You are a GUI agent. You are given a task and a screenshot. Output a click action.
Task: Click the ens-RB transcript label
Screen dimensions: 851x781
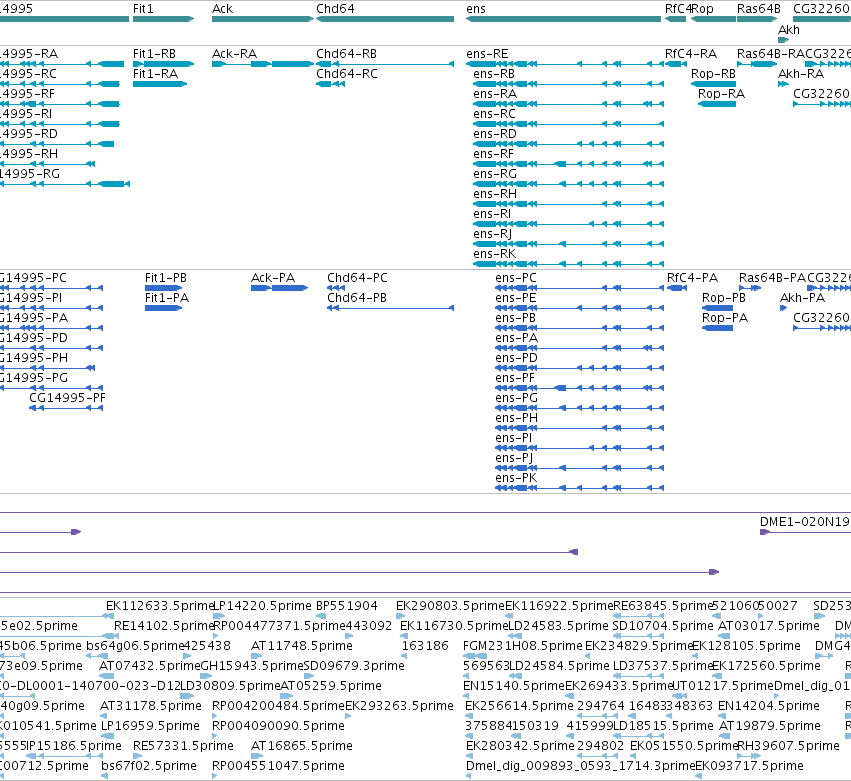point(494,74)
